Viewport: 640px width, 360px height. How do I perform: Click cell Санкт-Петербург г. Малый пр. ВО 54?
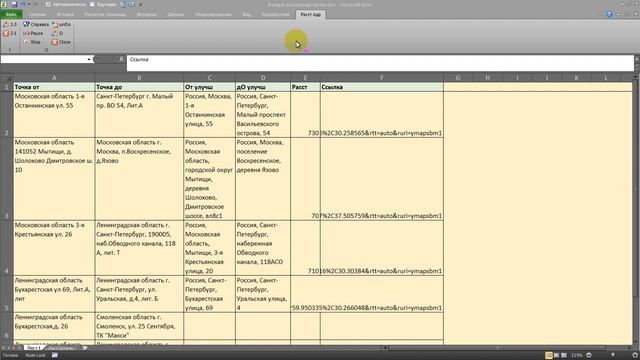[x=139, y=115]
